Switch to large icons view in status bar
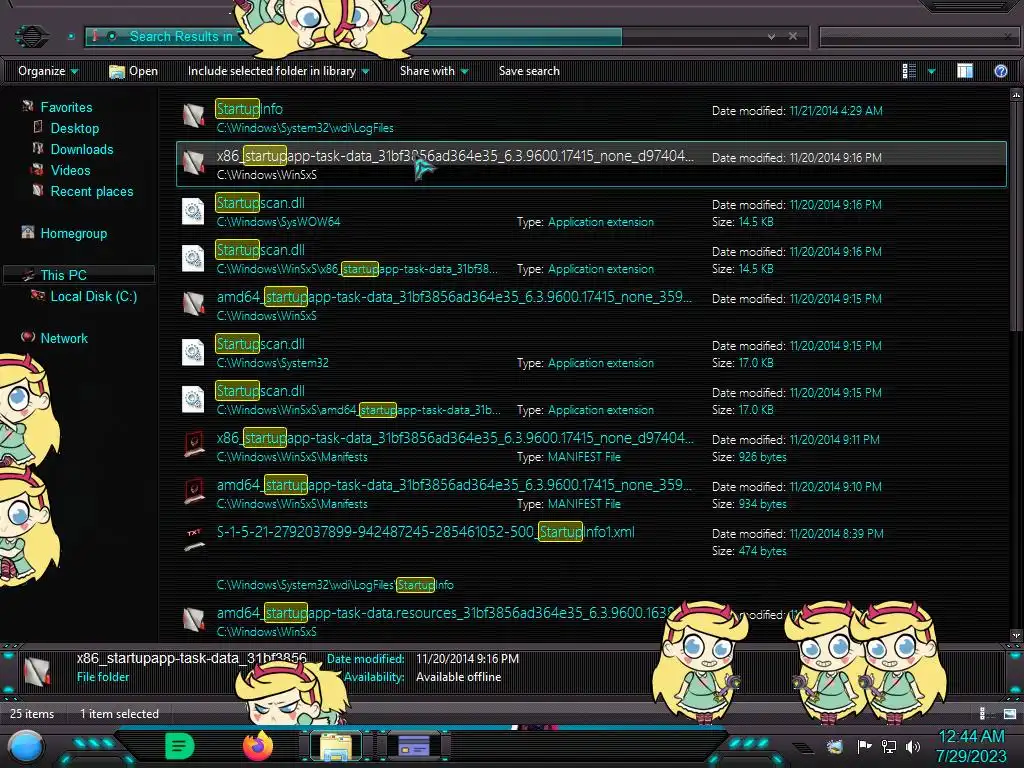The image size is (1024, 768). (x=1010, y=713)
